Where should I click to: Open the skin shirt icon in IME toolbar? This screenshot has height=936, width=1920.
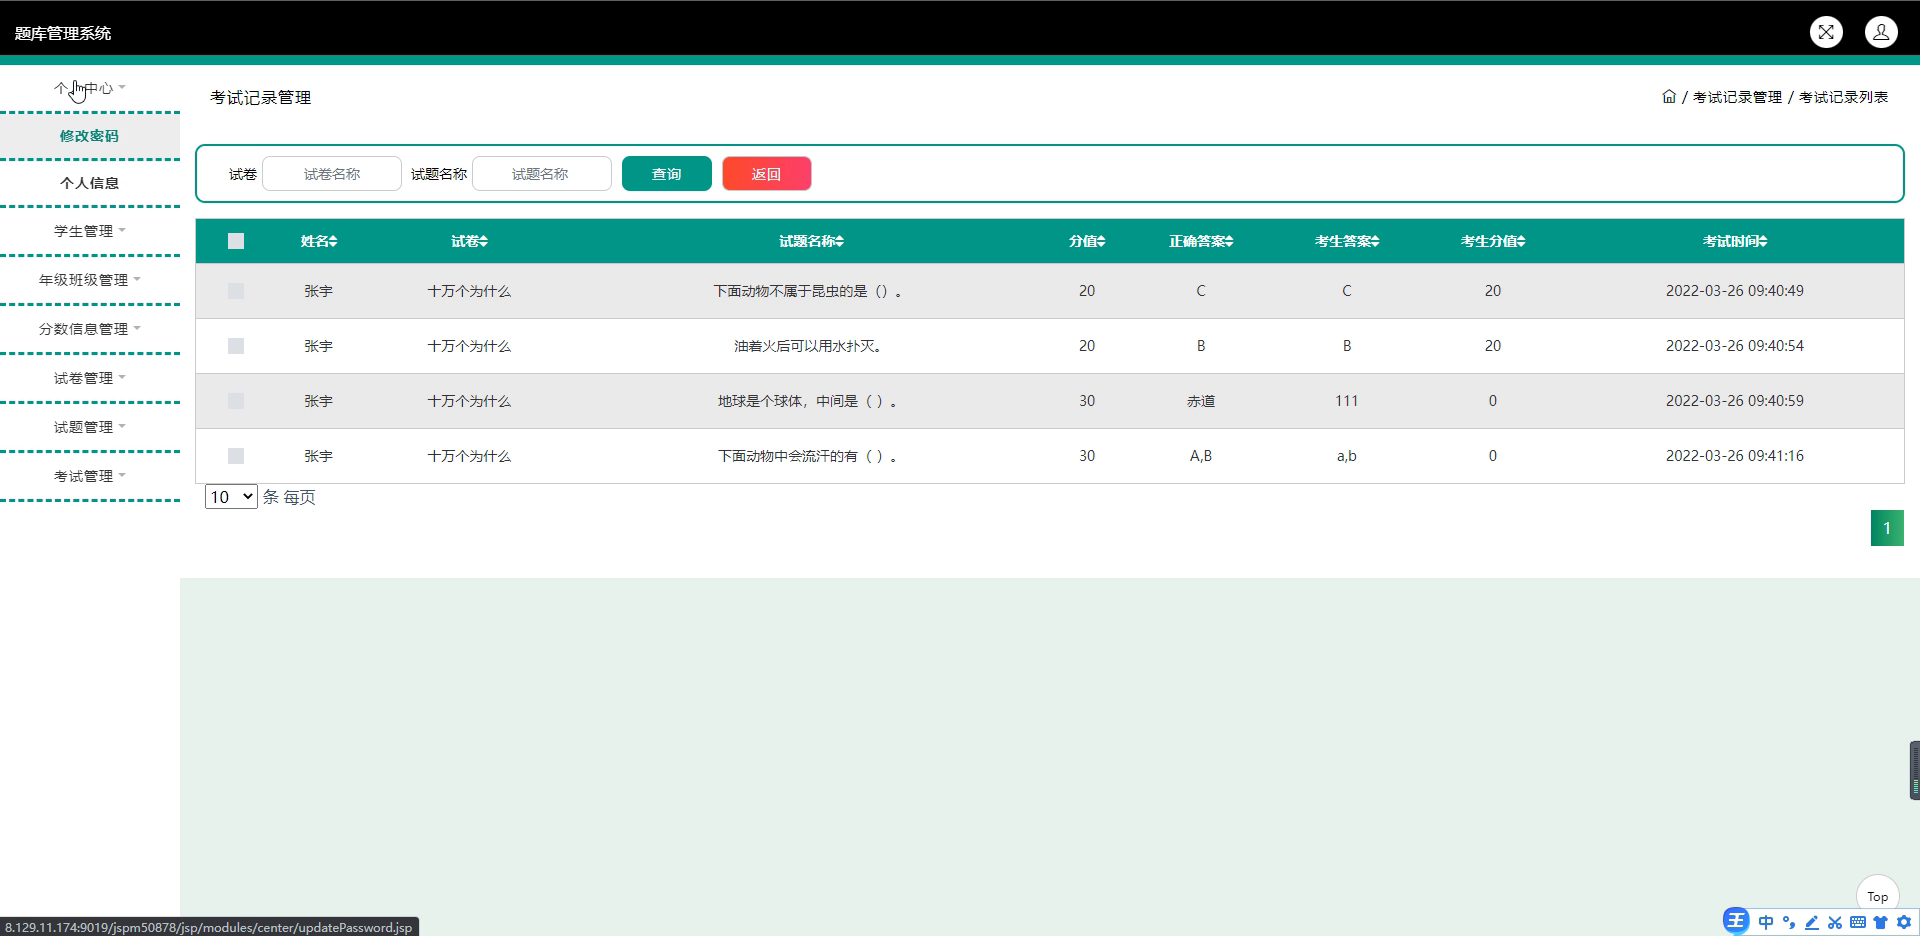coord(1881,922)
